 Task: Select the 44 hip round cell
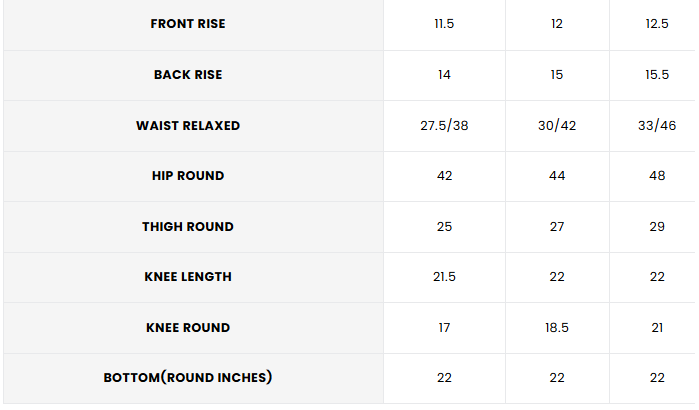(557, 176)
